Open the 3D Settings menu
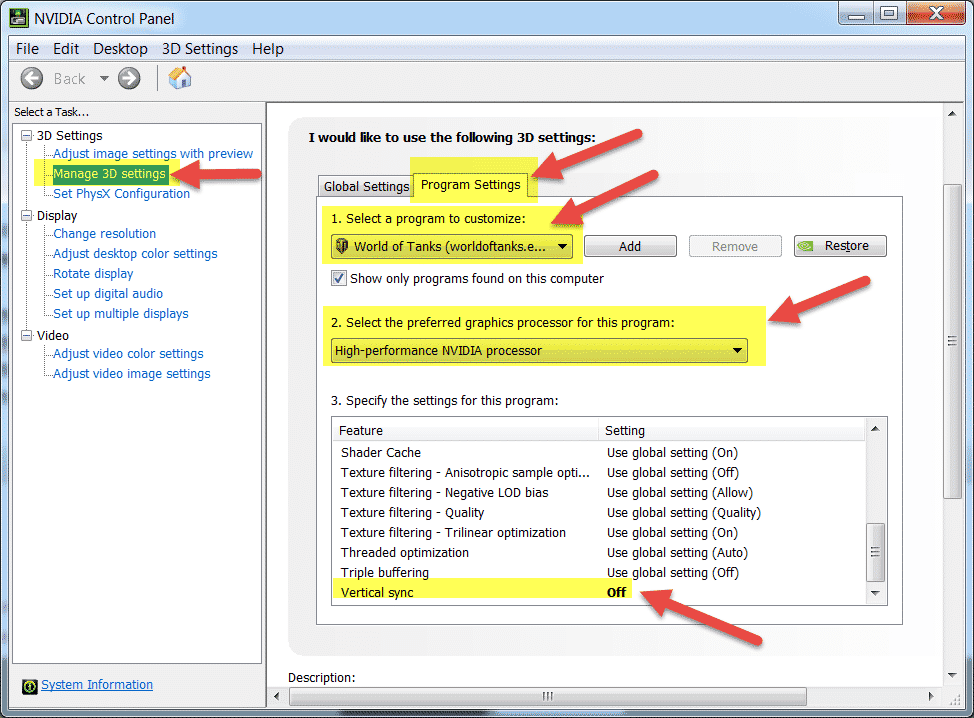This screenshot has width=974, height=718. [x=200, y=49]
